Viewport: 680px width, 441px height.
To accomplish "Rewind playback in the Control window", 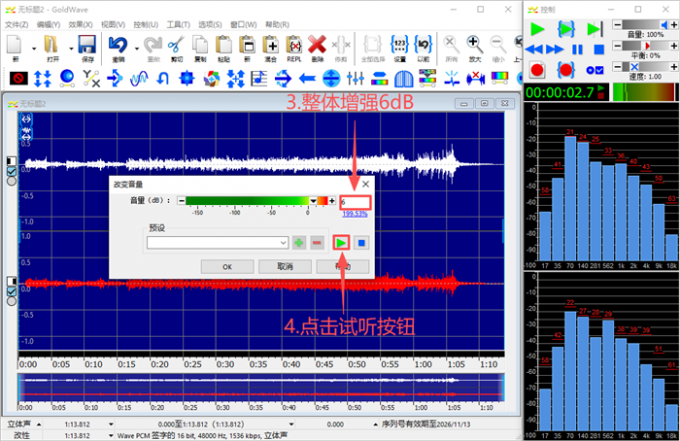I will [534, 49].
